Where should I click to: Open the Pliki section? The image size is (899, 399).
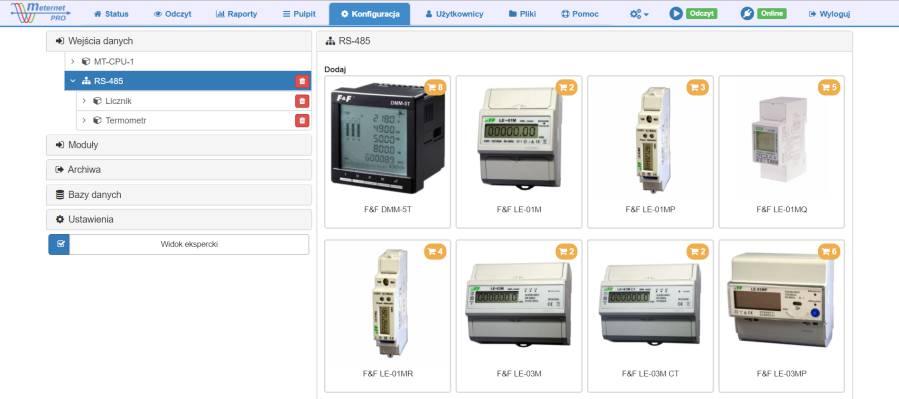(522, 14)
